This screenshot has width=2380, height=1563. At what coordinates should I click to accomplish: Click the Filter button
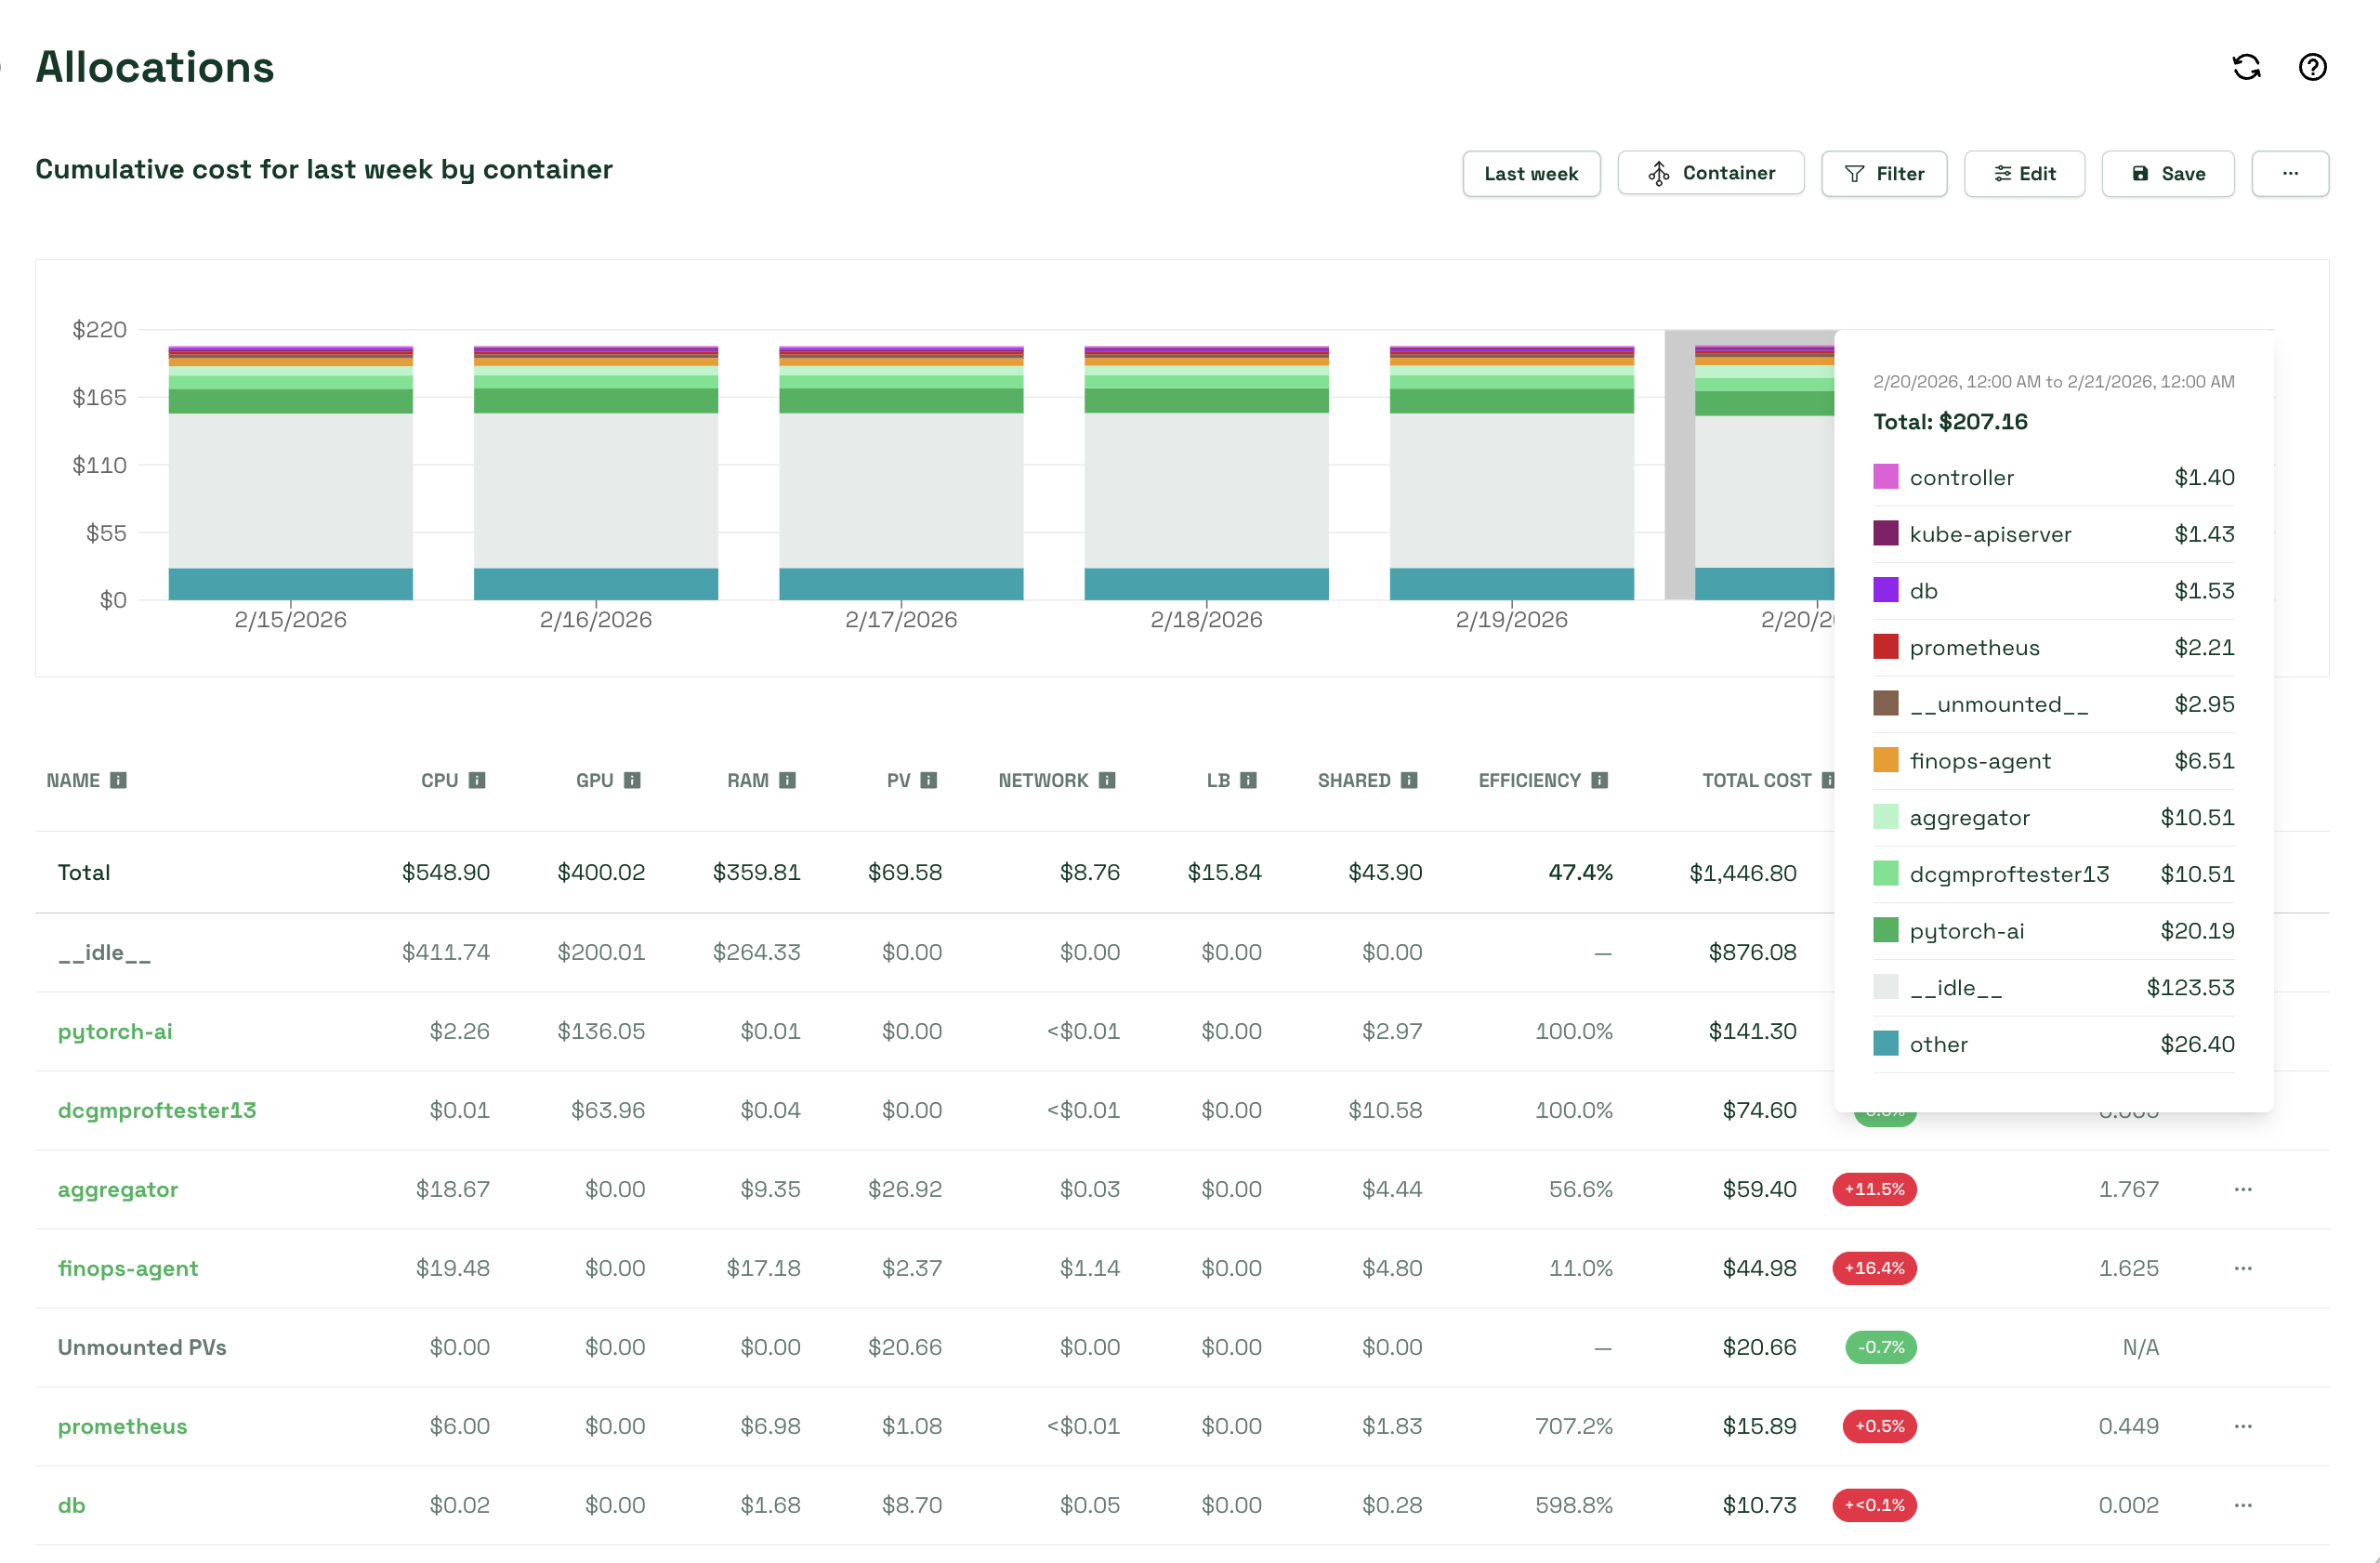(x=1883, y=174)
